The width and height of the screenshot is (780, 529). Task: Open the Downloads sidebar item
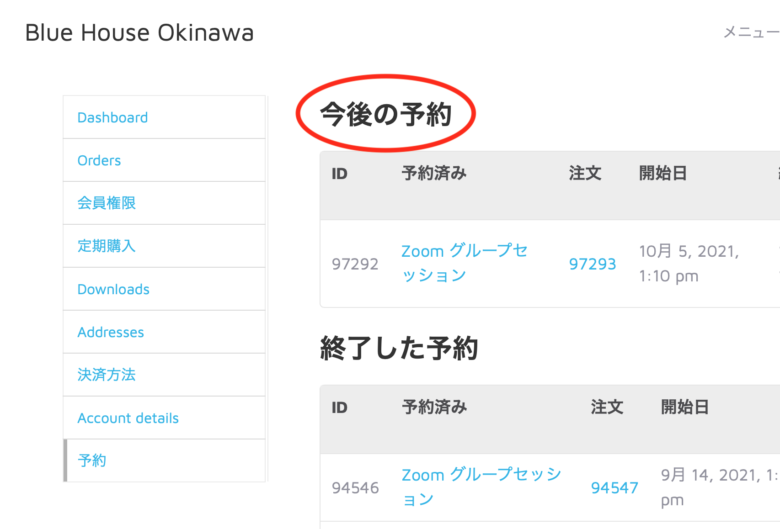113,290
